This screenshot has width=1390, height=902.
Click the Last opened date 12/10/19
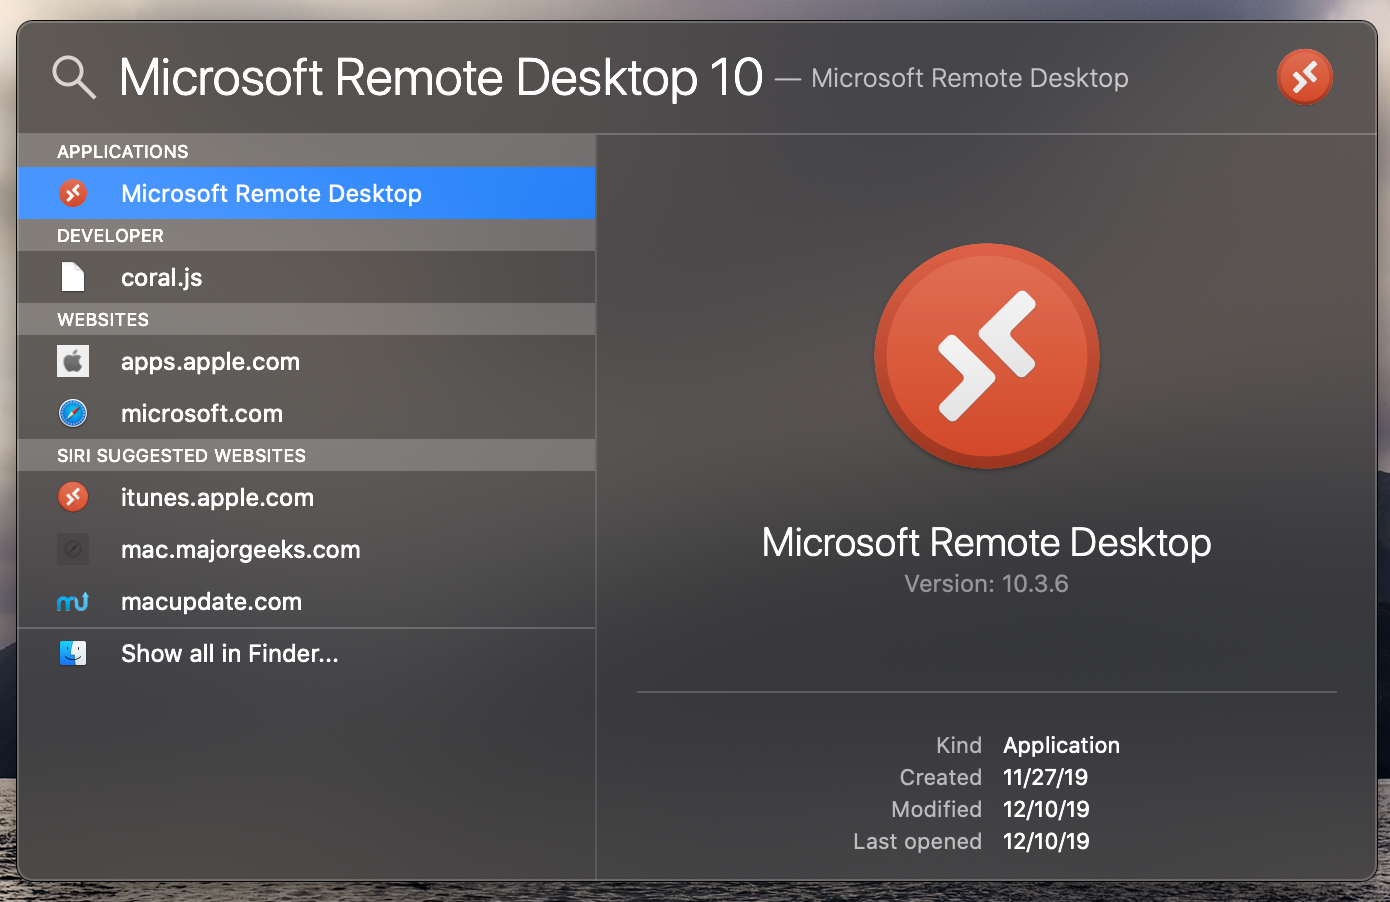1046,841
